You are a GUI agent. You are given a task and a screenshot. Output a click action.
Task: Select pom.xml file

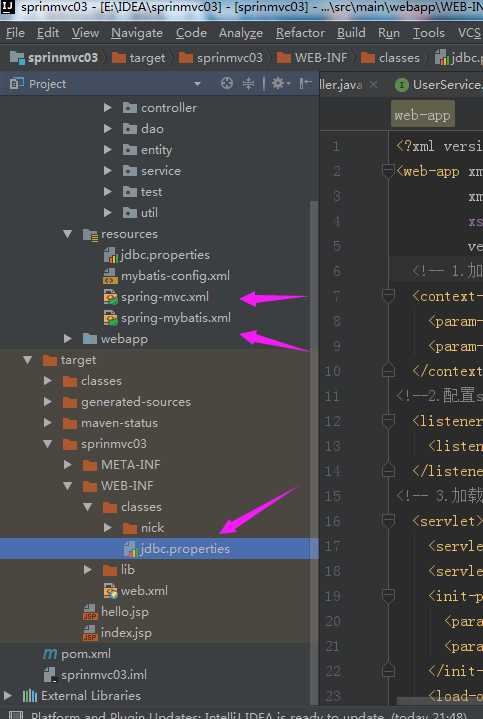77,654
